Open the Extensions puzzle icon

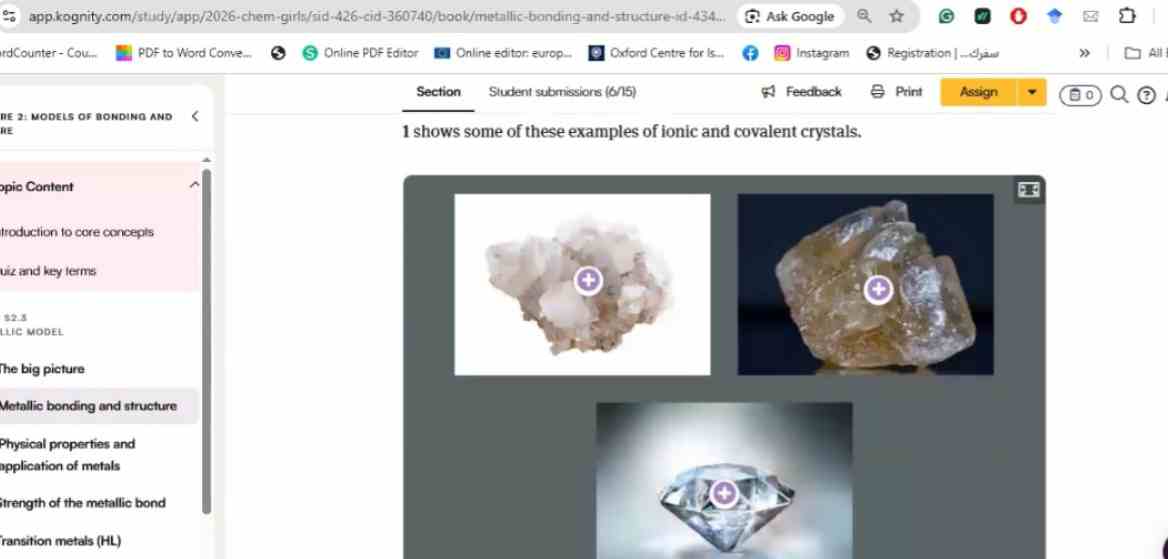coord(1128,16)
